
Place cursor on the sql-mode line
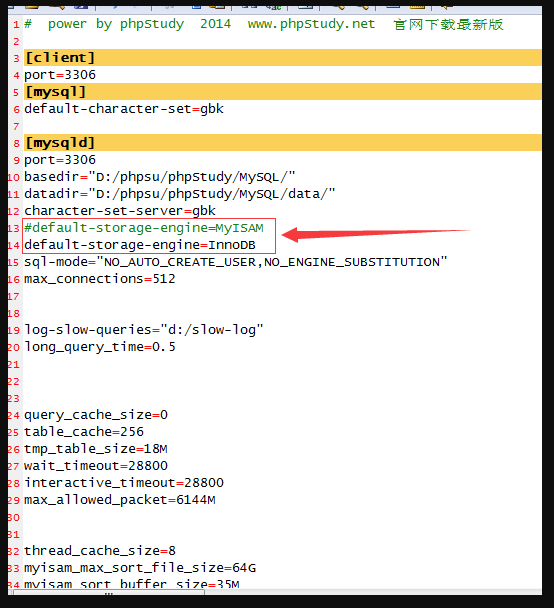236,262
